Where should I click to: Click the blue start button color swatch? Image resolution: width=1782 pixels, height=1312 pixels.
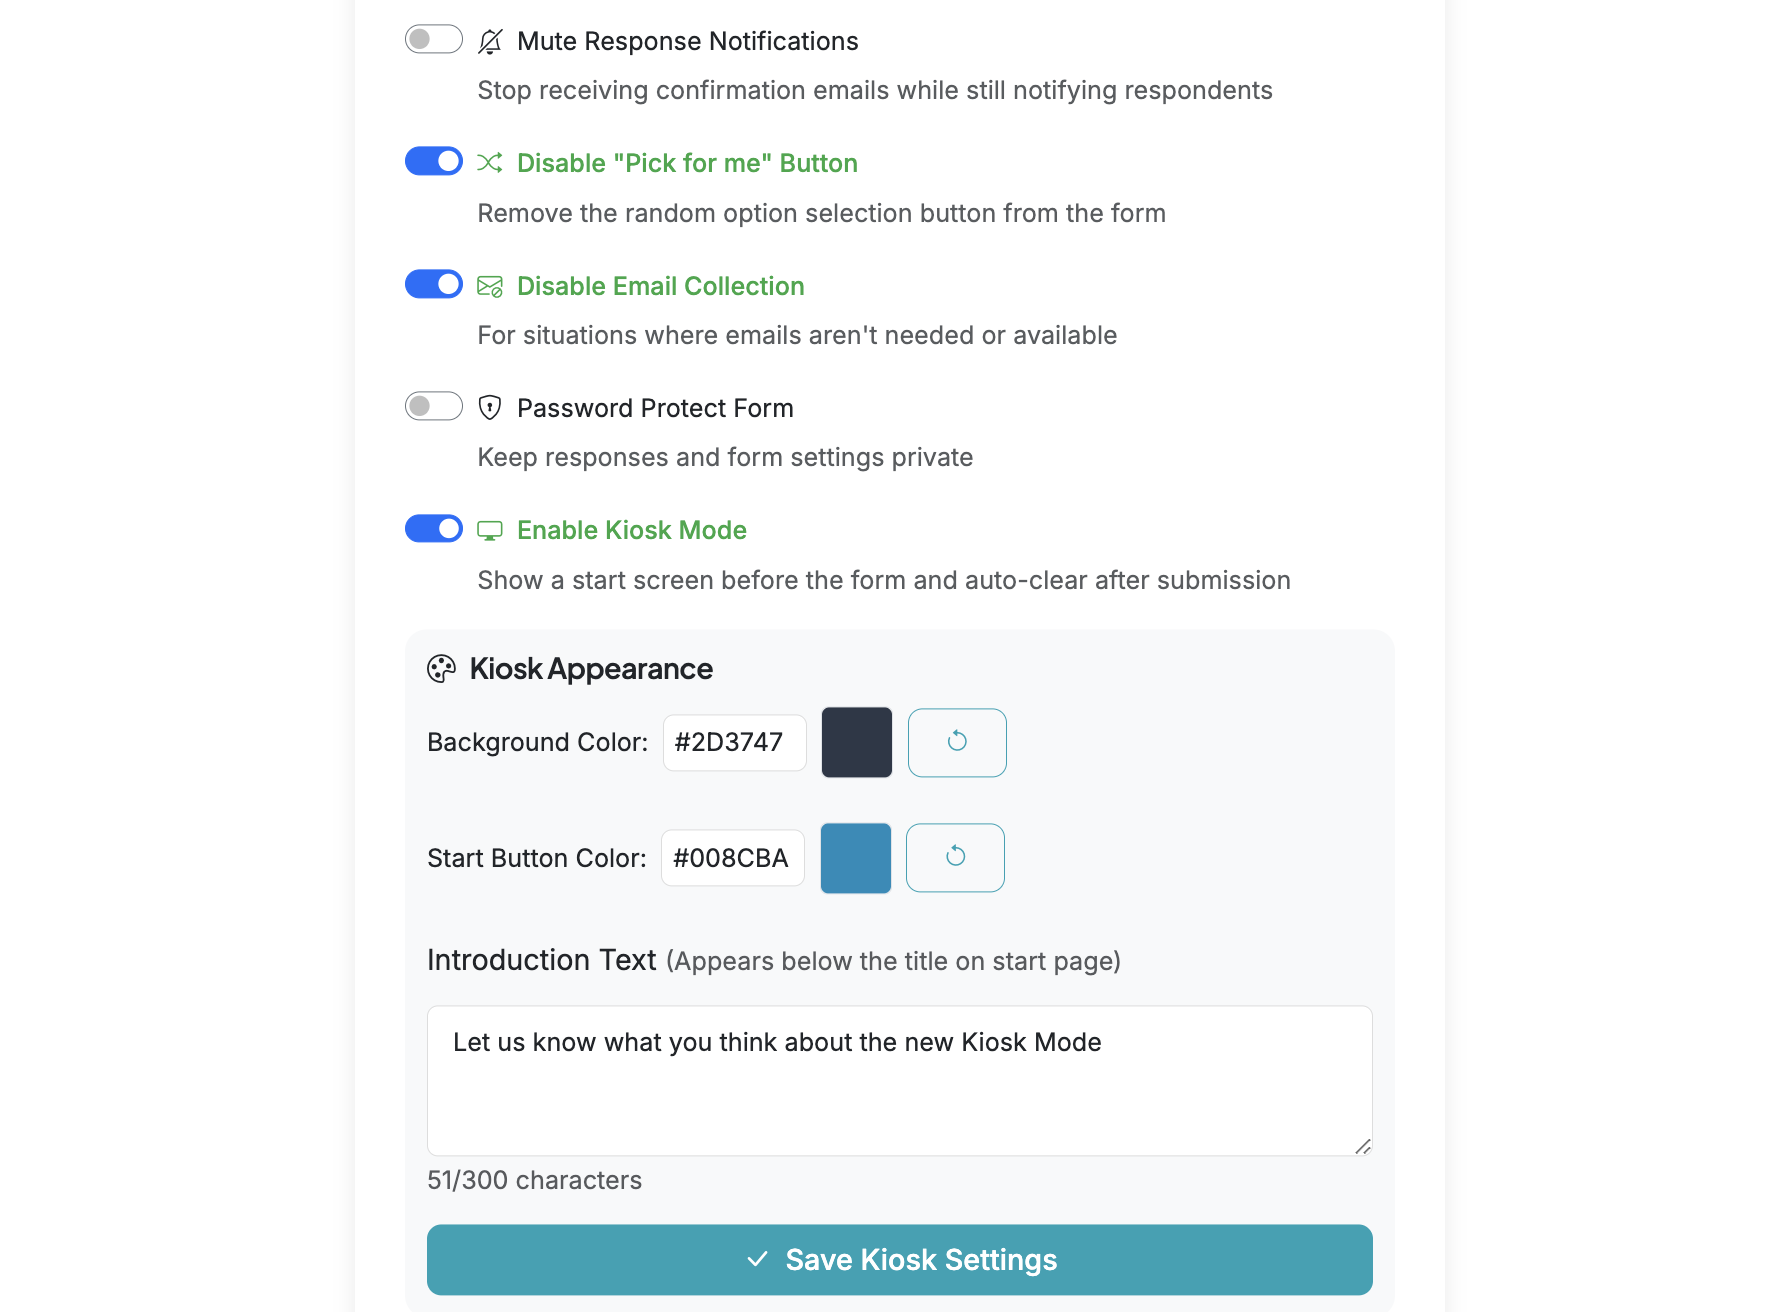pyautogui.click(x=855, y=857)
